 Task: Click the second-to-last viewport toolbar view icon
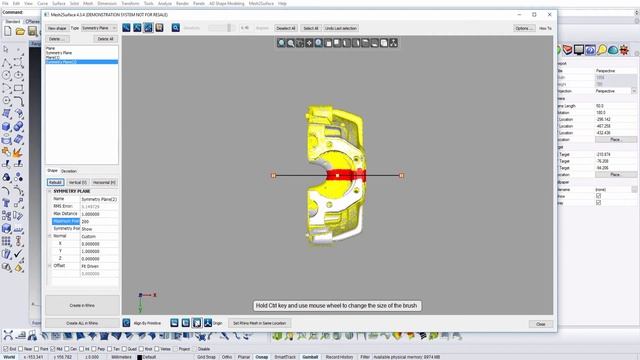click(x=384, y=43)
